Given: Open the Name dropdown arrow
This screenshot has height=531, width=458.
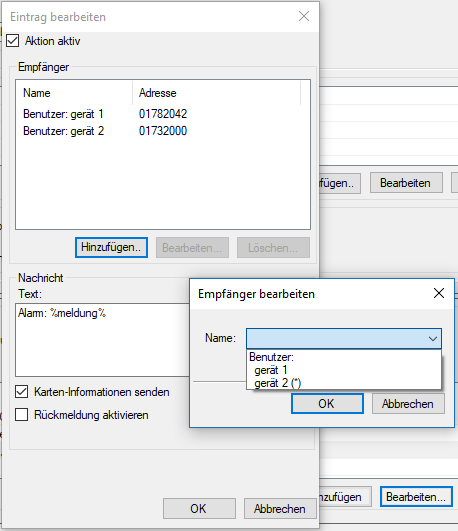Looking at the screenshot, I should pyautogui.click(x=433, y=338).
